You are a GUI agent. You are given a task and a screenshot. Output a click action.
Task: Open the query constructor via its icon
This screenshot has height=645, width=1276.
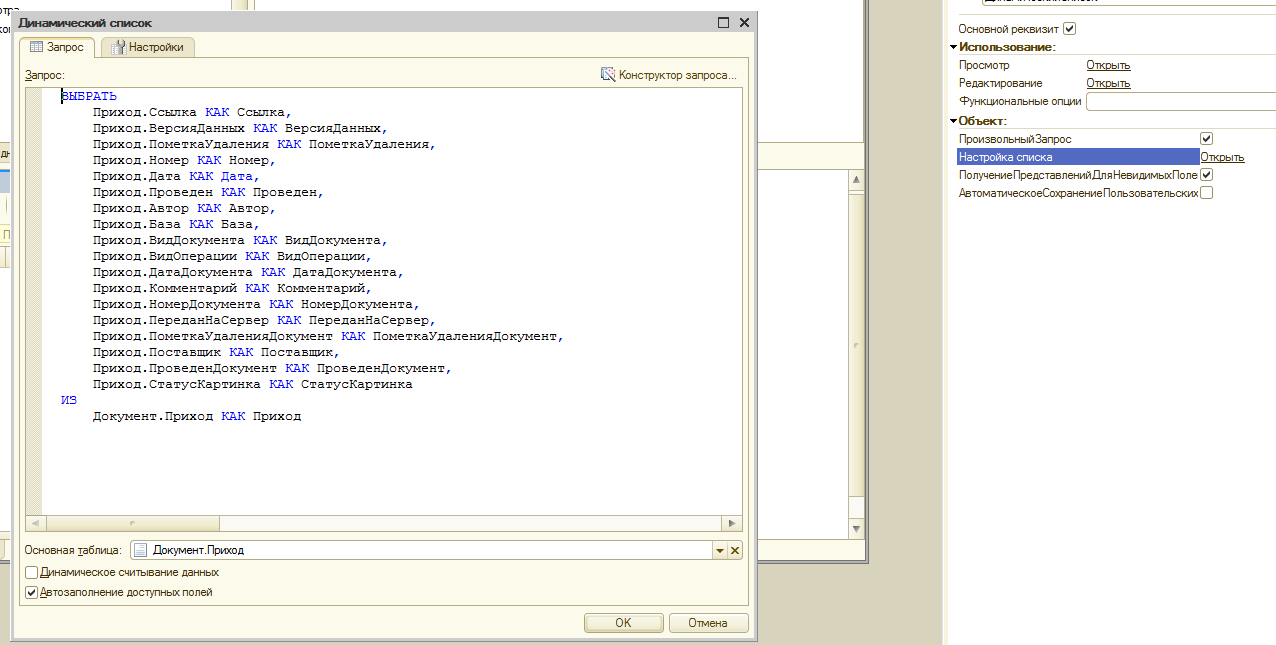click(x=608, y=75)
